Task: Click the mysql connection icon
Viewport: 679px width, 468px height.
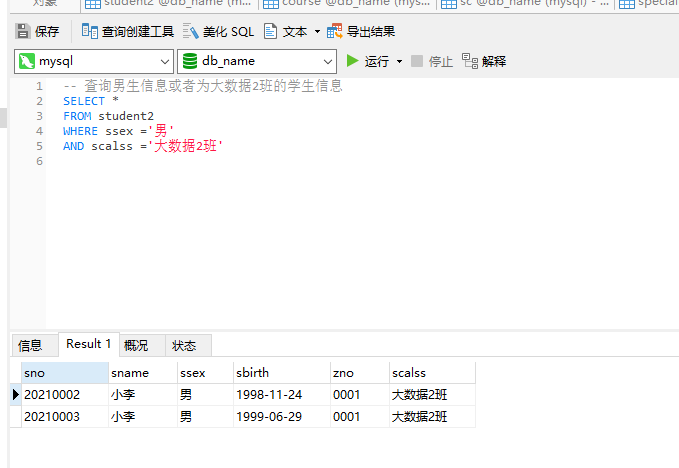Action: (x=27, y=61)
